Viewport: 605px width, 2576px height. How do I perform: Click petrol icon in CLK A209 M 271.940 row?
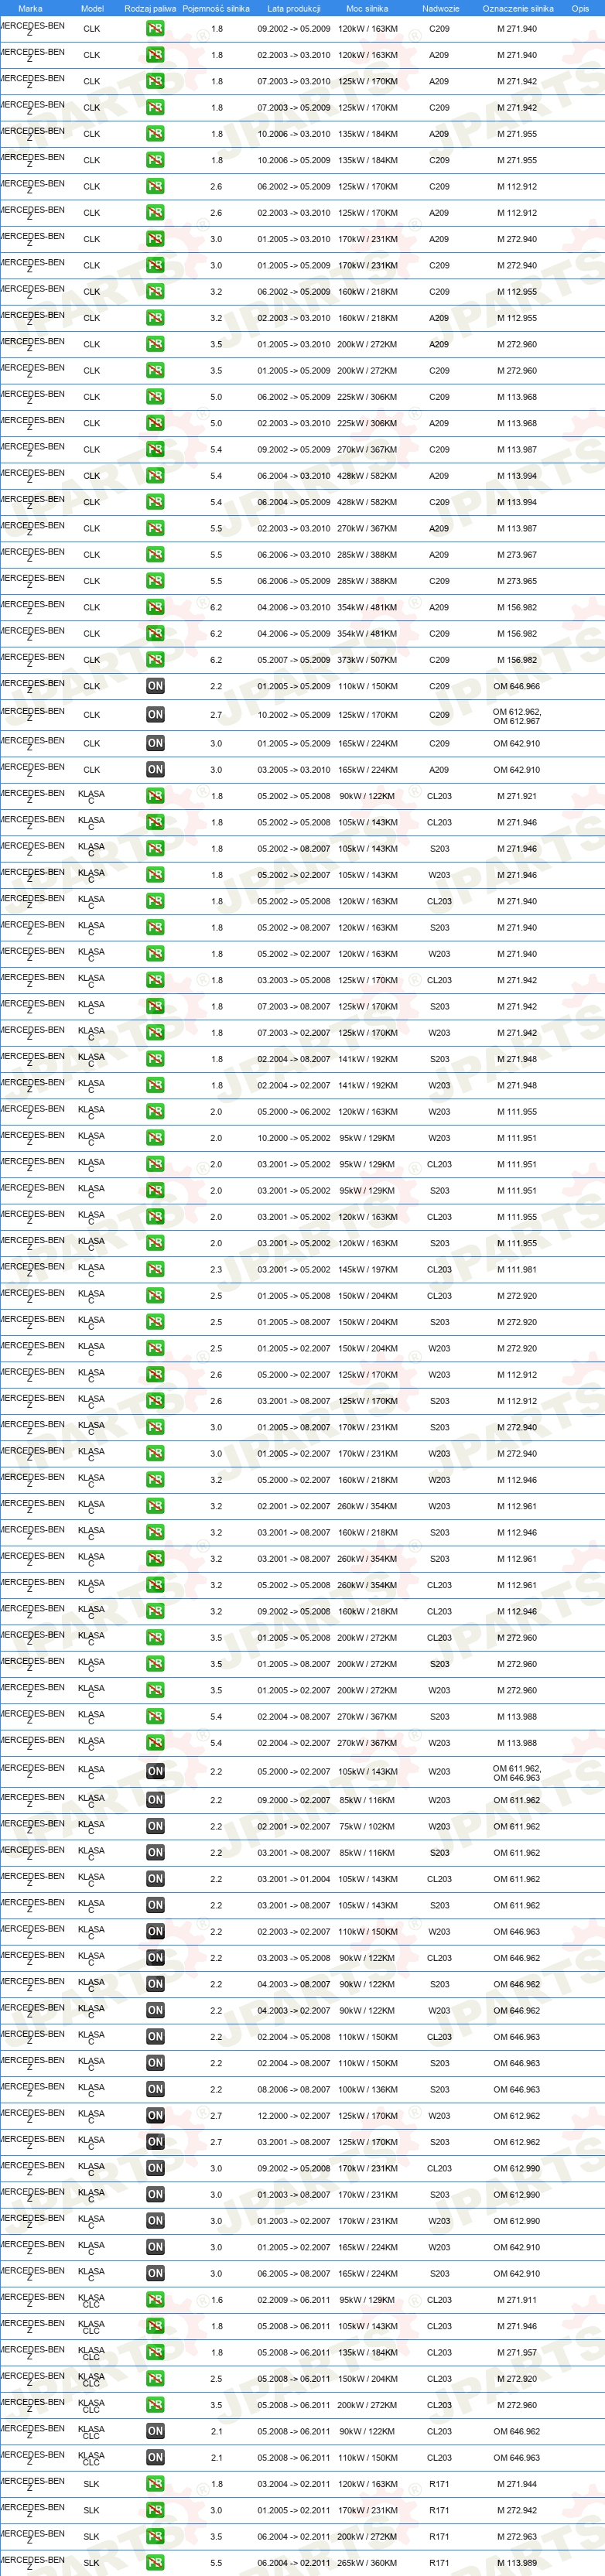[155, 55]
